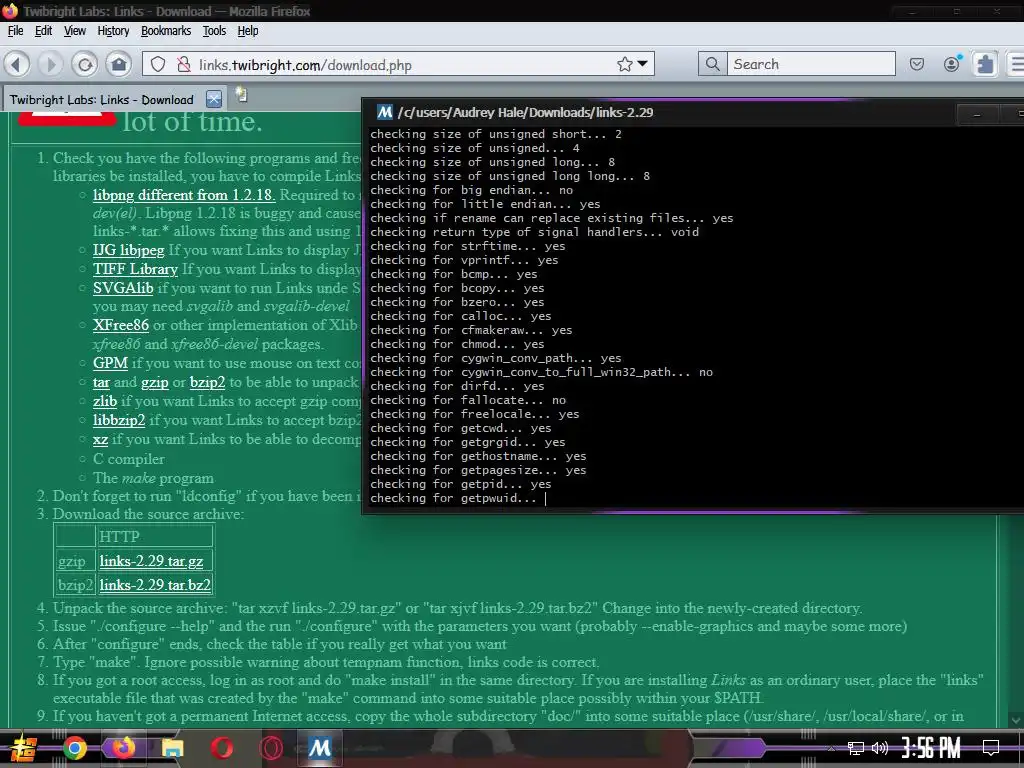Open Windows Start button
Viewport: 1024px width, 768px height.
pos(24,748)
